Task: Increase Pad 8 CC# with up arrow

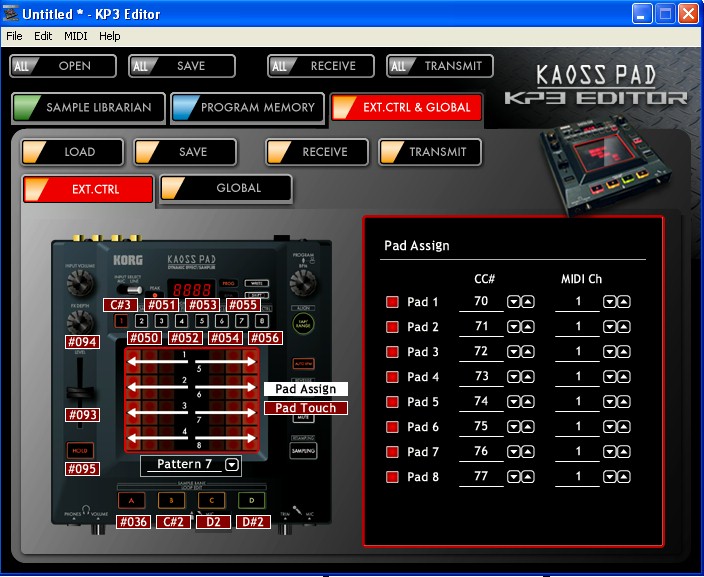Action: coord(528,477)
